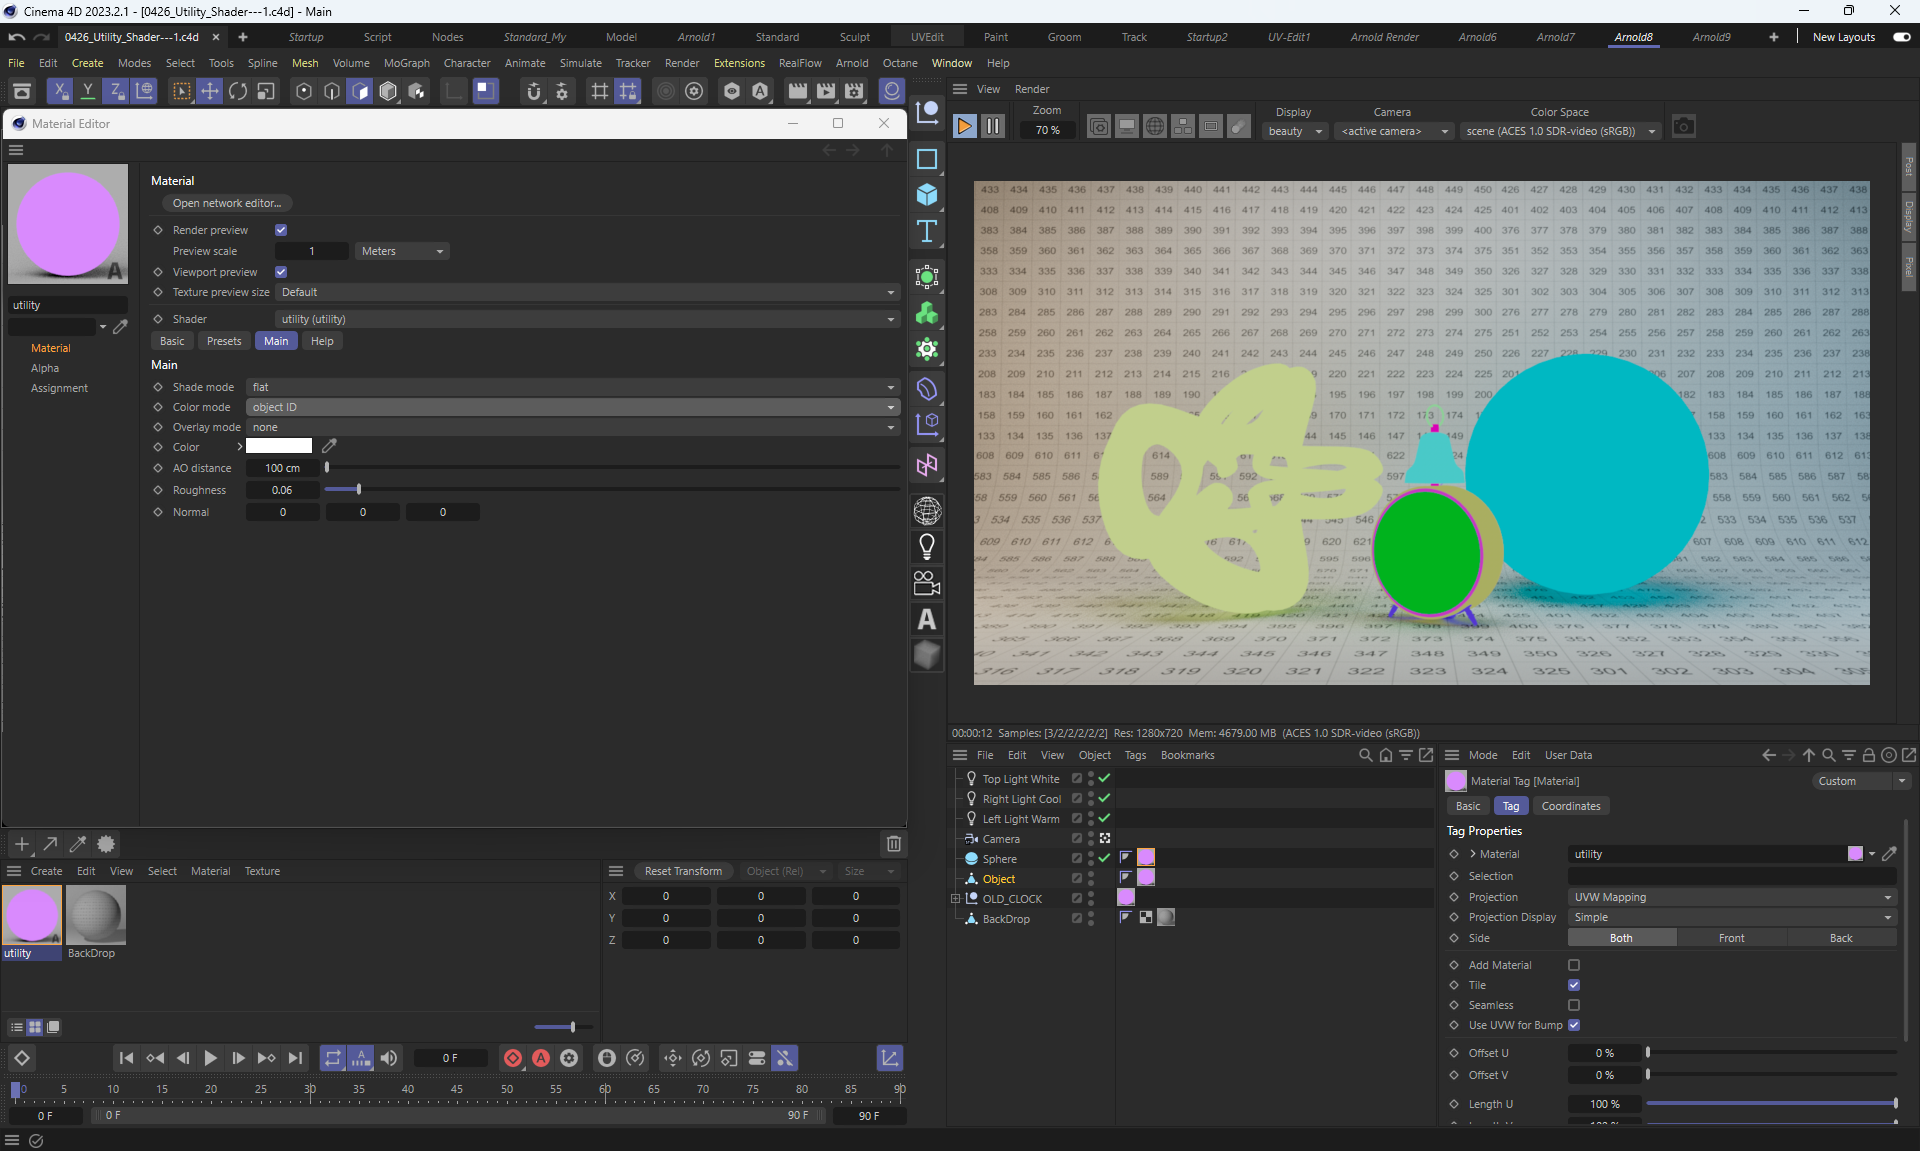This screenshot has width=1920, height=1151.
Task: Click the Cube primitive icon
Action: tap(927, 195)
